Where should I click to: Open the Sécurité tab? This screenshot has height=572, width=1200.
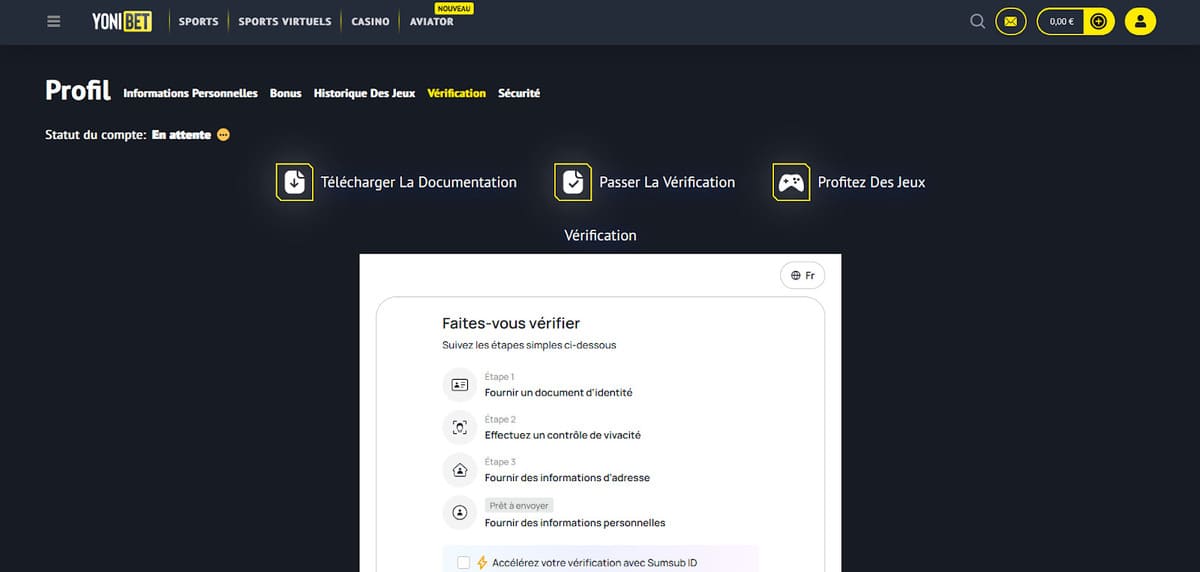(x=519, y=93)
